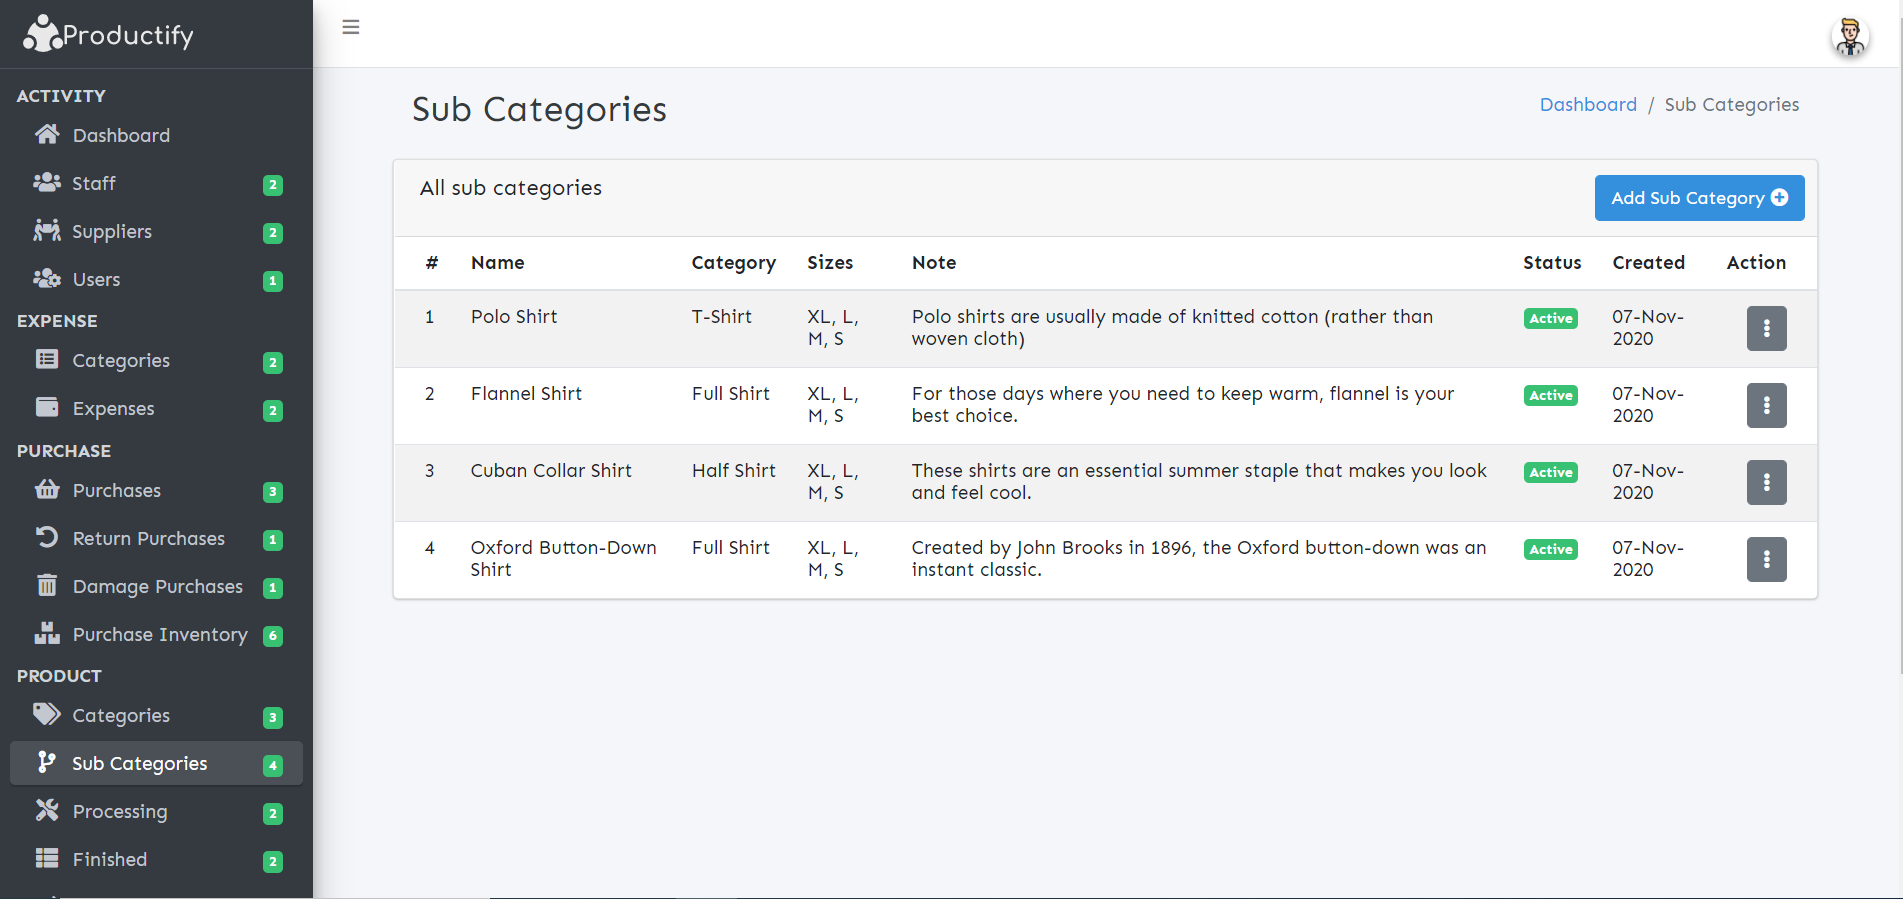Click the Damage Purchases trash icon
Viewport: 1903px width, 899px height.
point(47,585)
